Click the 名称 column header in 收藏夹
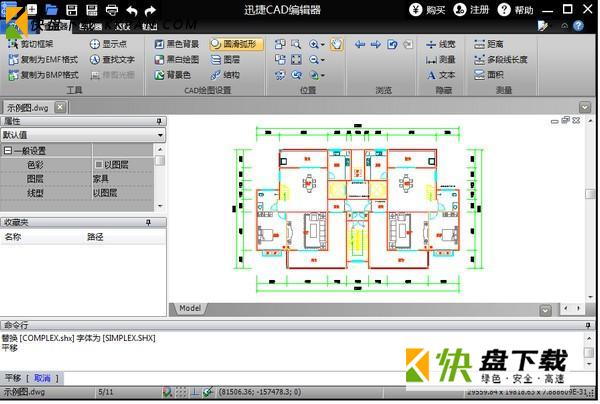This screenshot has width=600, height=404. 13,237
